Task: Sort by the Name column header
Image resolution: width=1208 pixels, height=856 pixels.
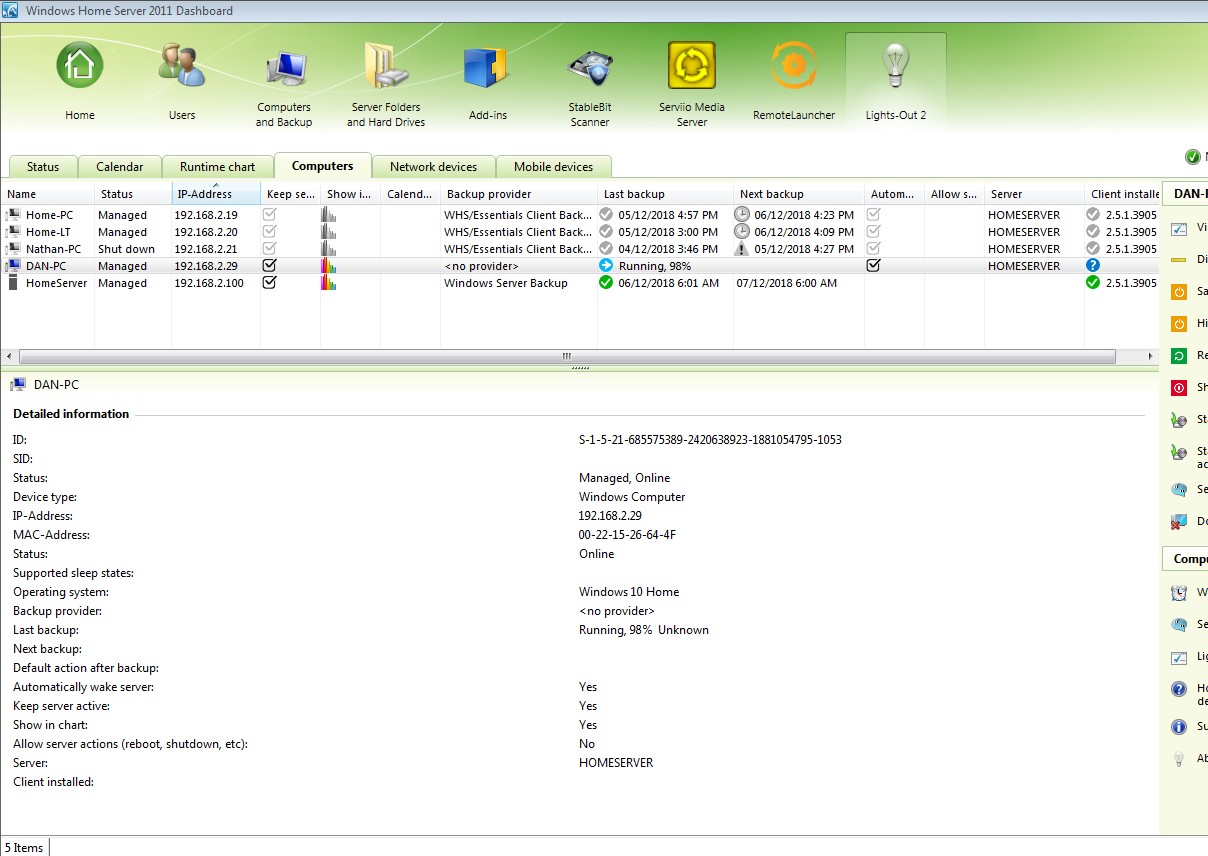Action: pos(47,194)
